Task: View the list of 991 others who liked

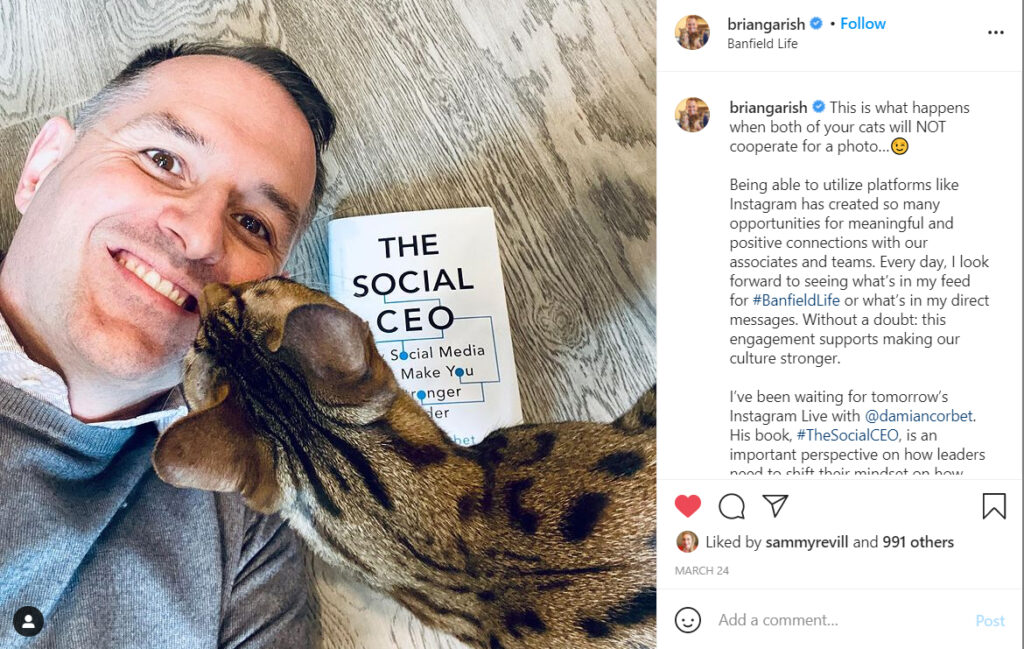Action: click(x=918, y=542)
